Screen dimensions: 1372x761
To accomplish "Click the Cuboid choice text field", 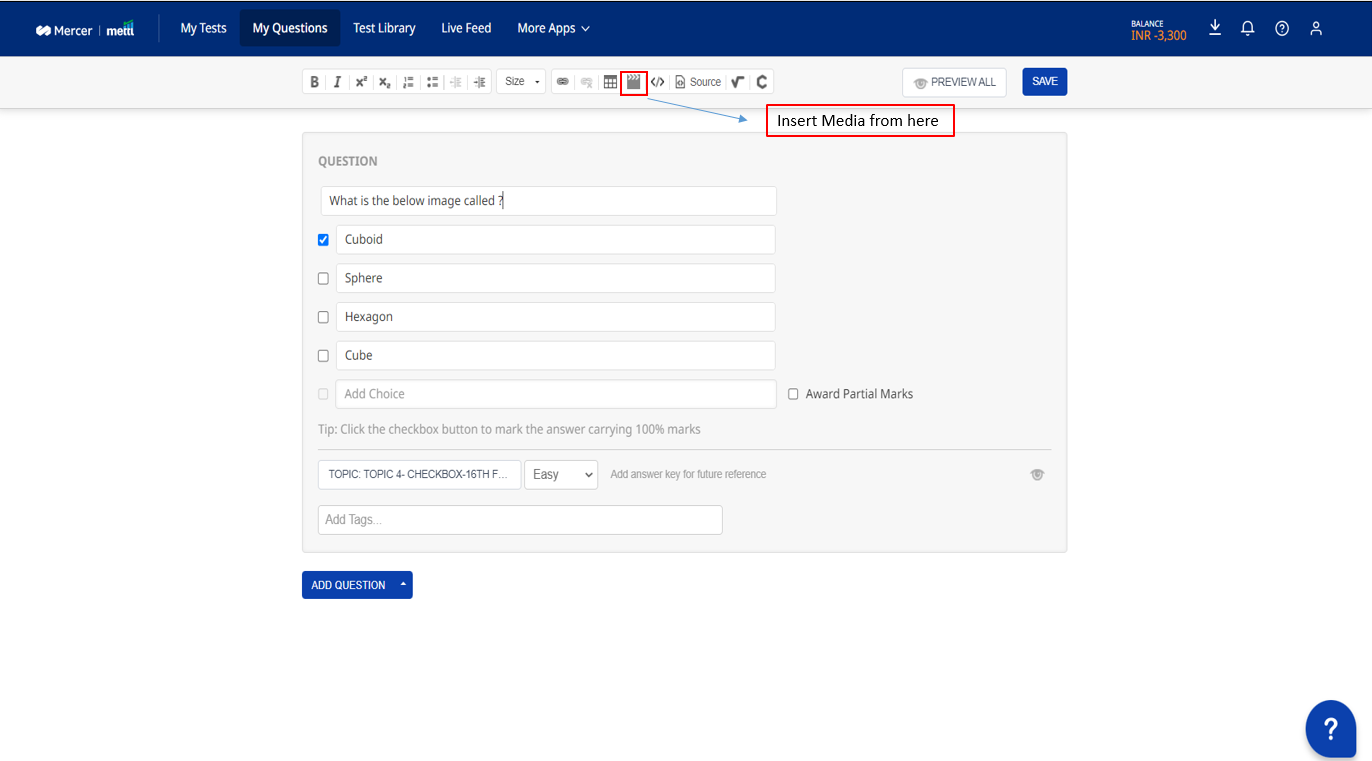I will click(555, 240).
